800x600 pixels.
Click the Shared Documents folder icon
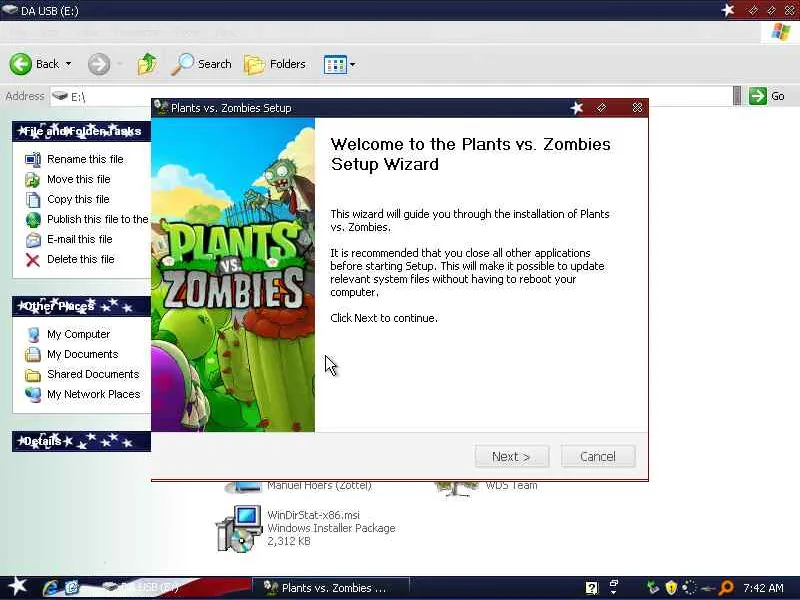[x=33, y=375]
